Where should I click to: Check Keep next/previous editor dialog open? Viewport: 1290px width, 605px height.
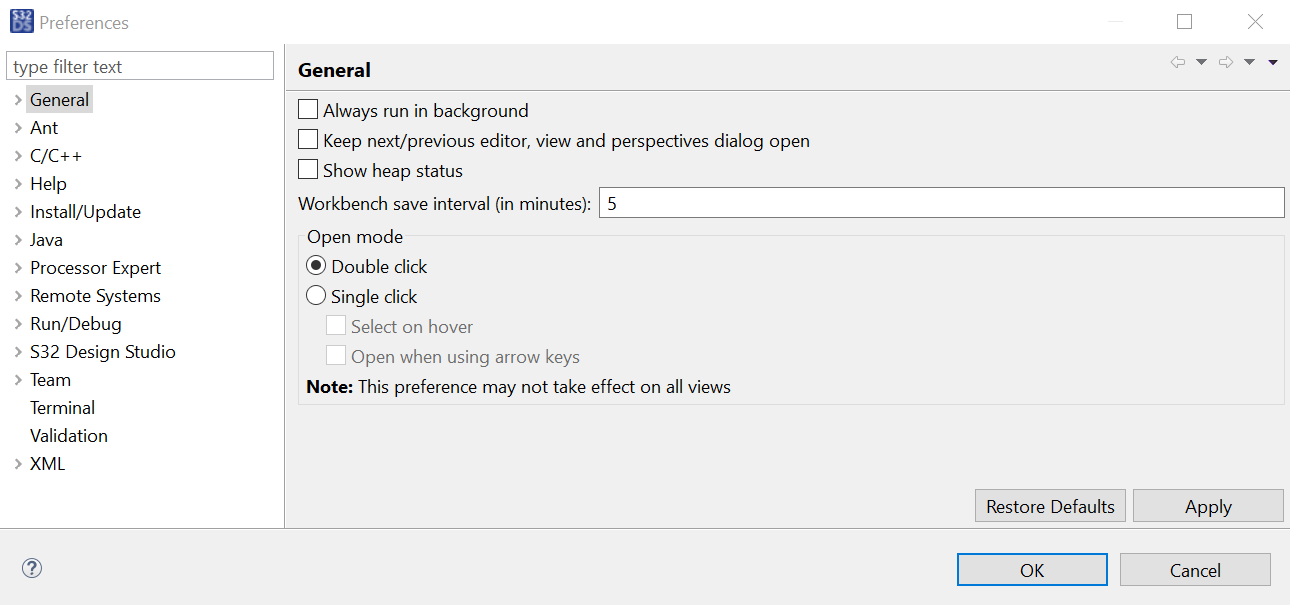(308, 140)
